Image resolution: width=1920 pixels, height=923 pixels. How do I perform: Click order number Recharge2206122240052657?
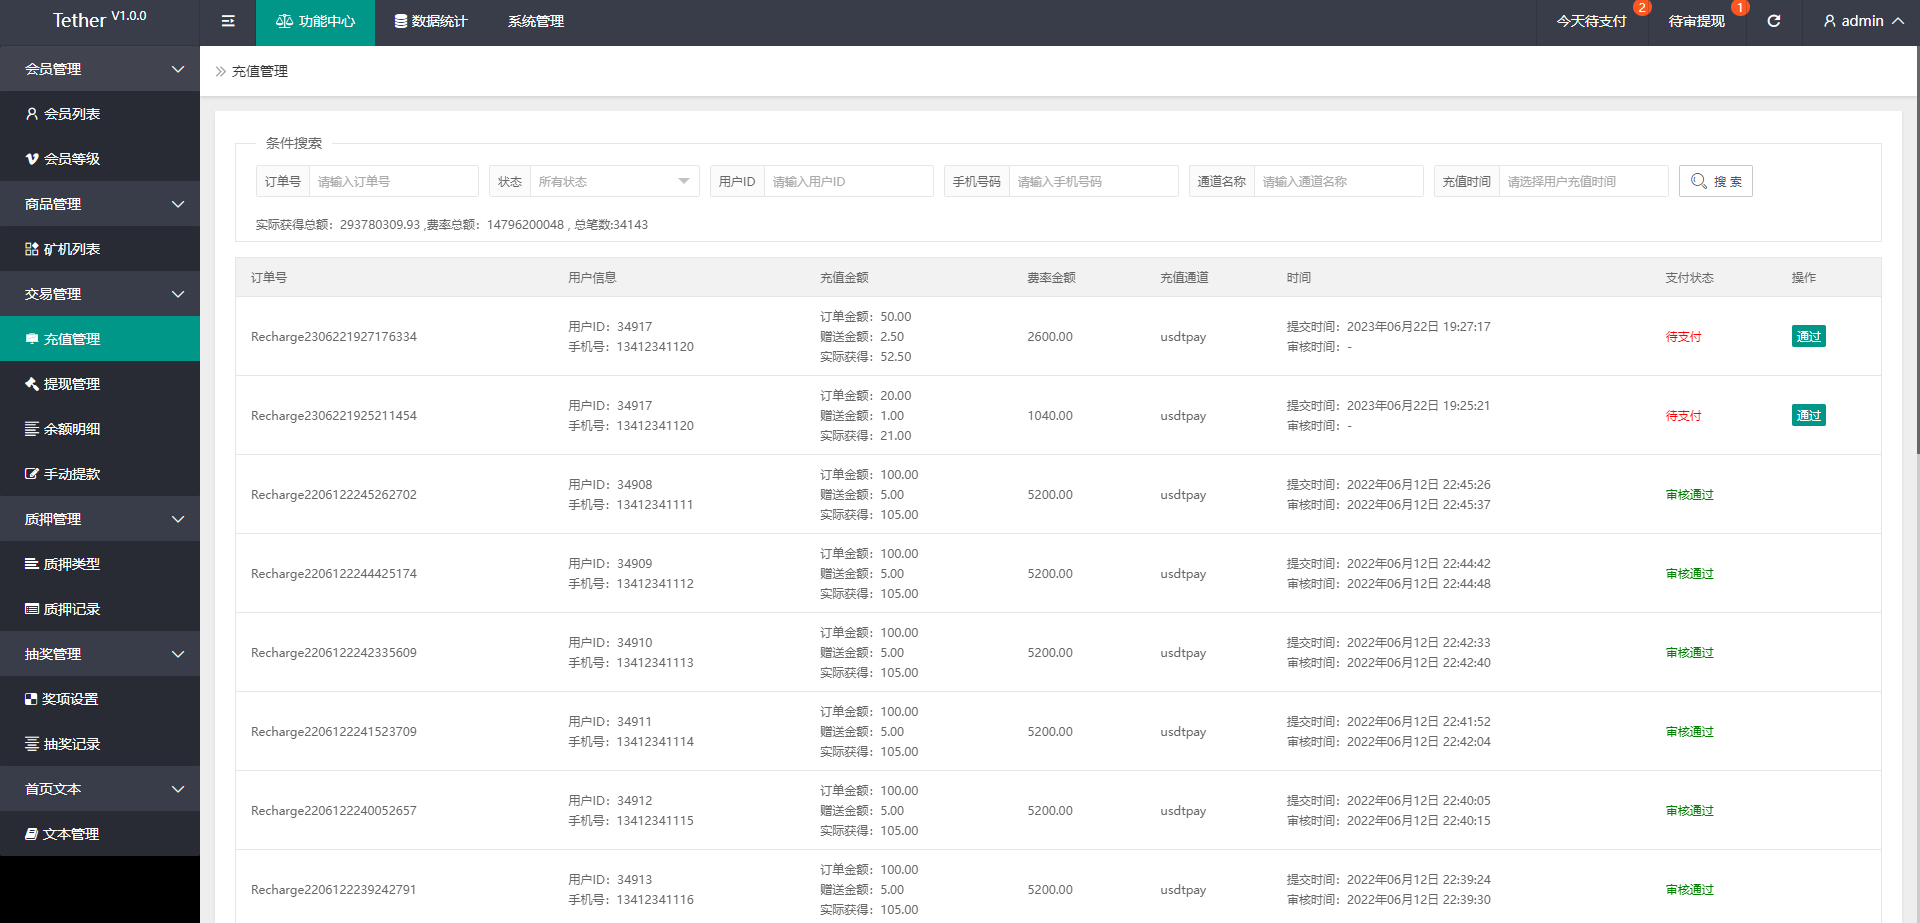[334, 811]
